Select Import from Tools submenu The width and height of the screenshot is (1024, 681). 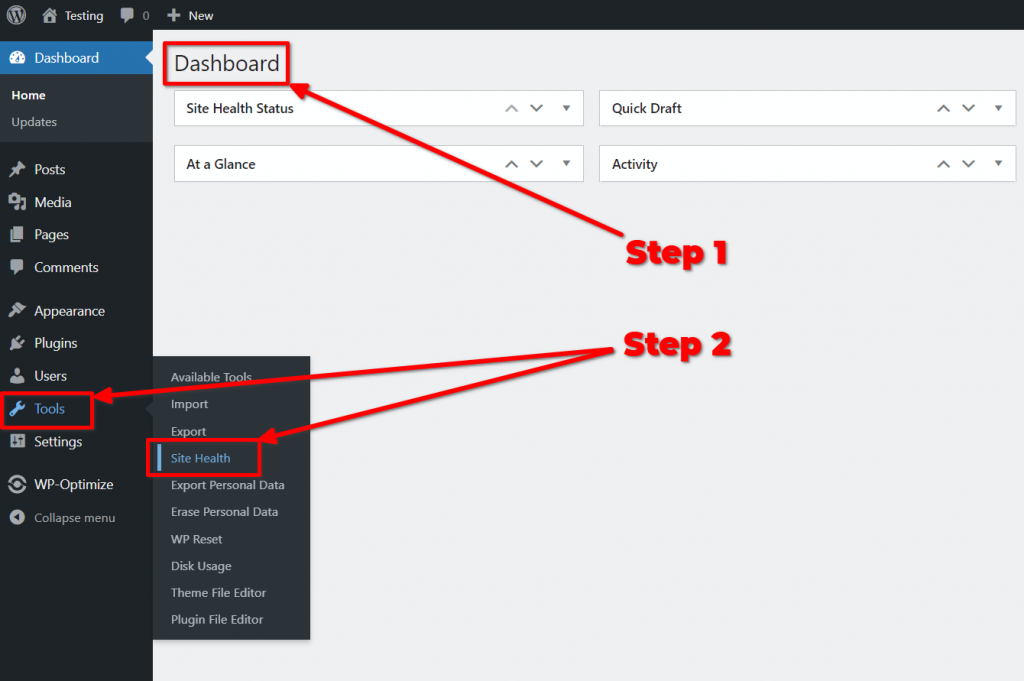(x=189, y=404)
